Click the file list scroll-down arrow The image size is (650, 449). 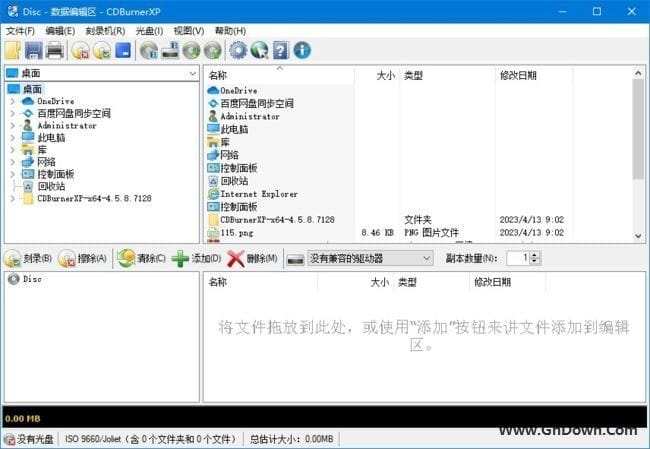pyautogui.click(x=638, y=236)
